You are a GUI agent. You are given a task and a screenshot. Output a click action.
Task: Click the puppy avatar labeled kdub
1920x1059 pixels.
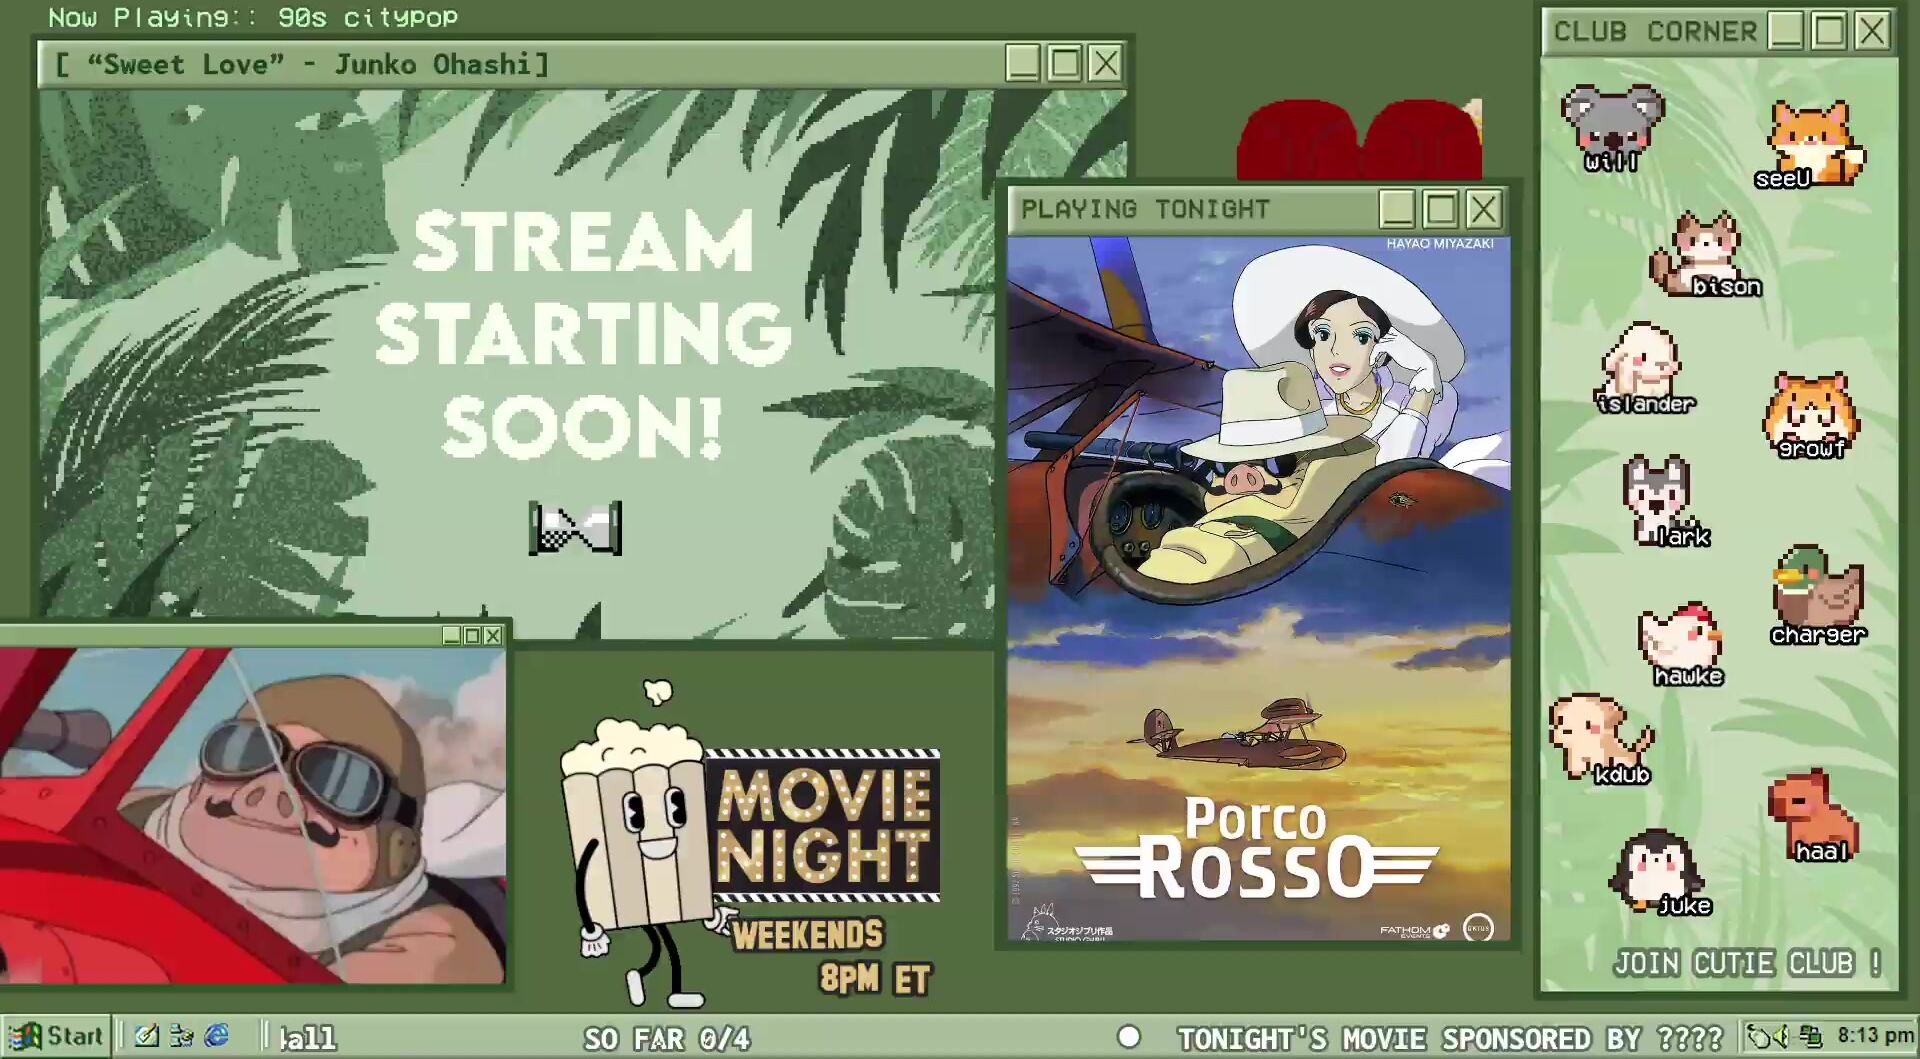pos(1600,738)
